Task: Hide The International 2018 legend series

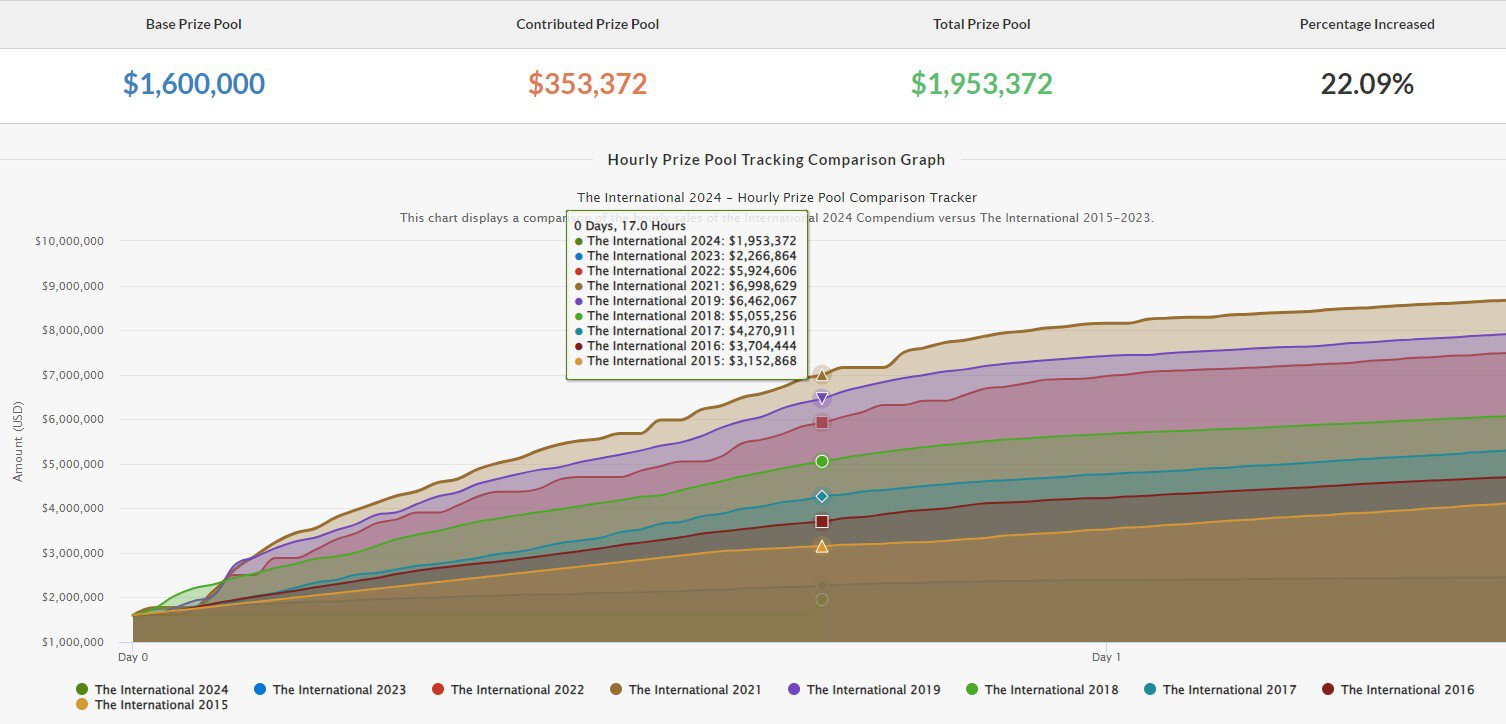Action: (x=1042, y=690)
